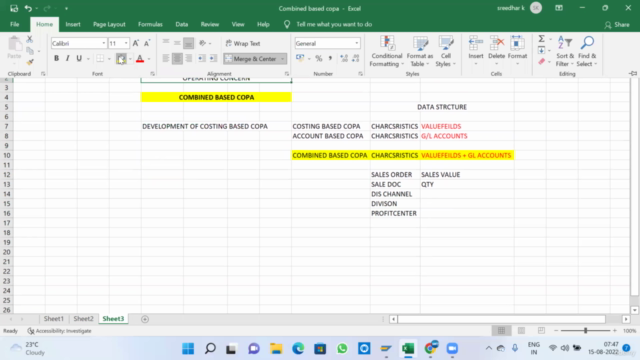
Task: Click Merge & Center button
Action: (x=251, y=59)
